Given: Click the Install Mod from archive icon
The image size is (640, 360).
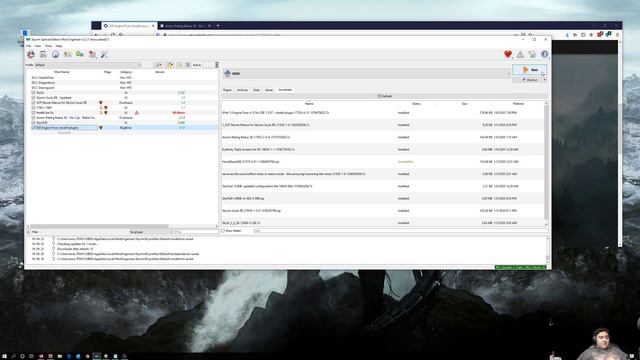Looking at the screenshot, I should 43,54.
